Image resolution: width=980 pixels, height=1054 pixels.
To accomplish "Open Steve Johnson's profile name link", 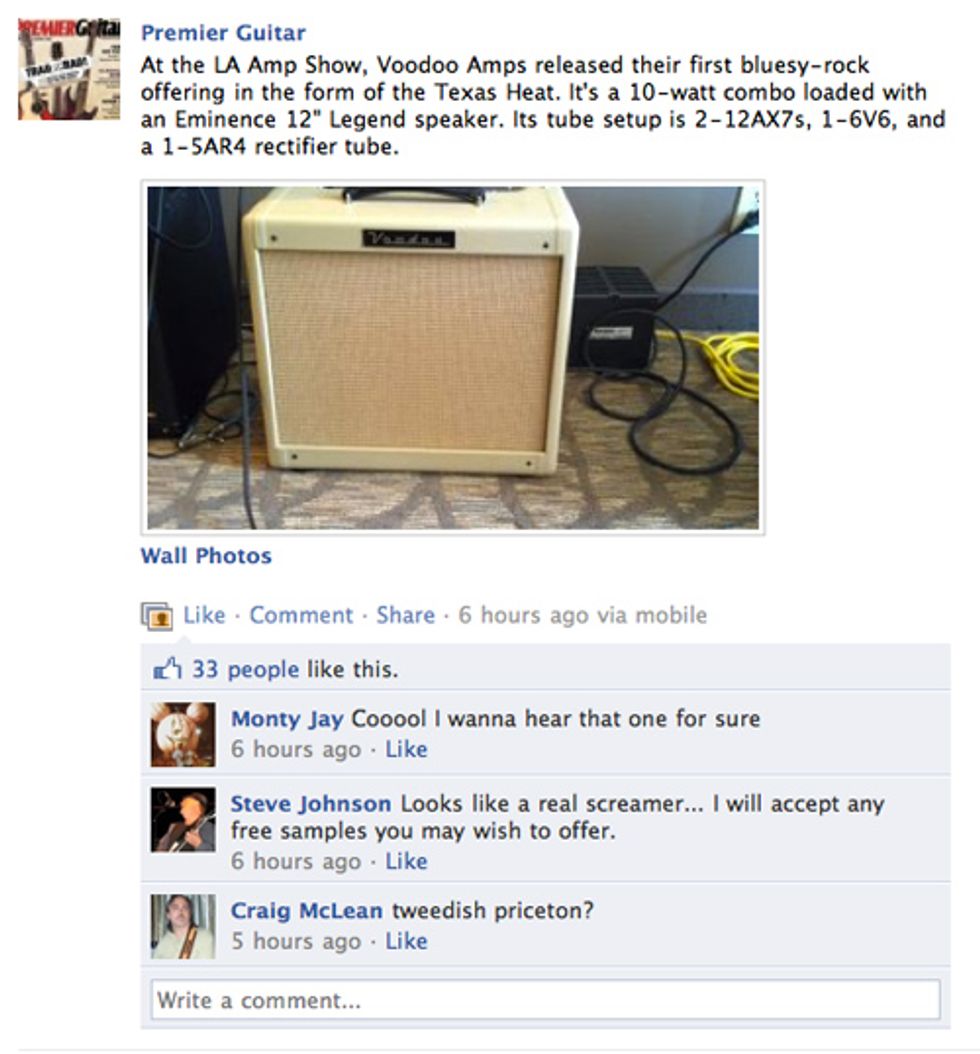I will pyautogui.click(x=311, y=804).
